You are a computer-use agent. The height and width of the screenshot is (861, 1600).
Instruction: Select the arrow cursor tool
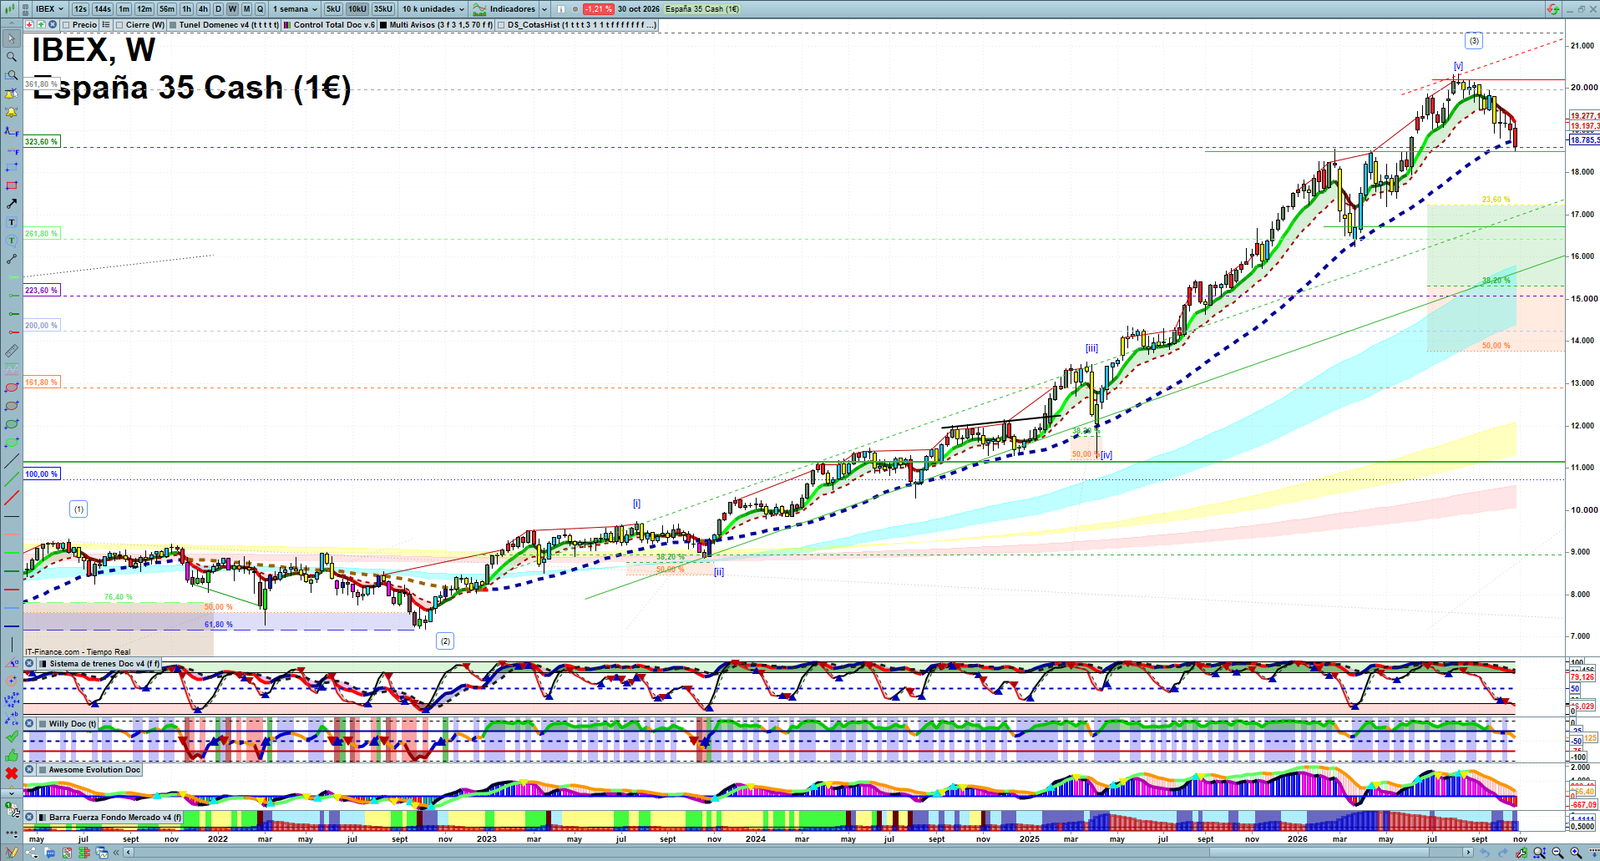(11, 39)
